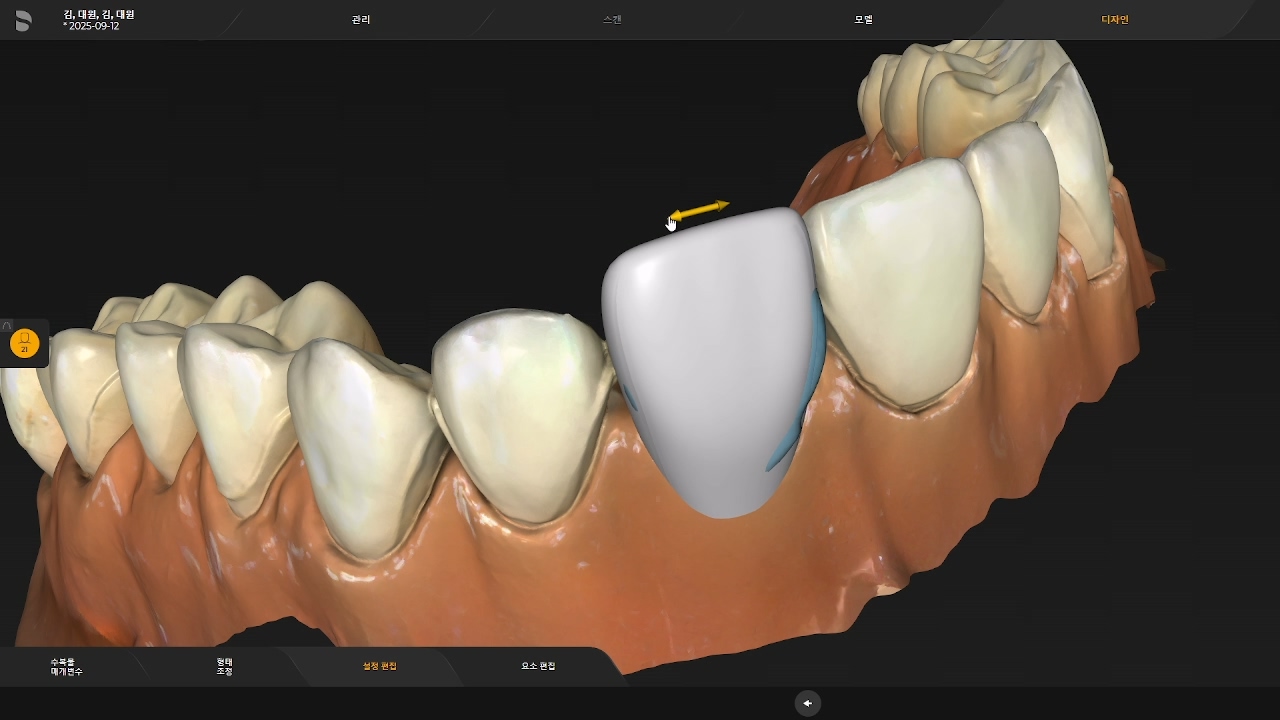Select the 디자인 tab
This screenshot has width=1280, height=720.
pos(1114,20)
